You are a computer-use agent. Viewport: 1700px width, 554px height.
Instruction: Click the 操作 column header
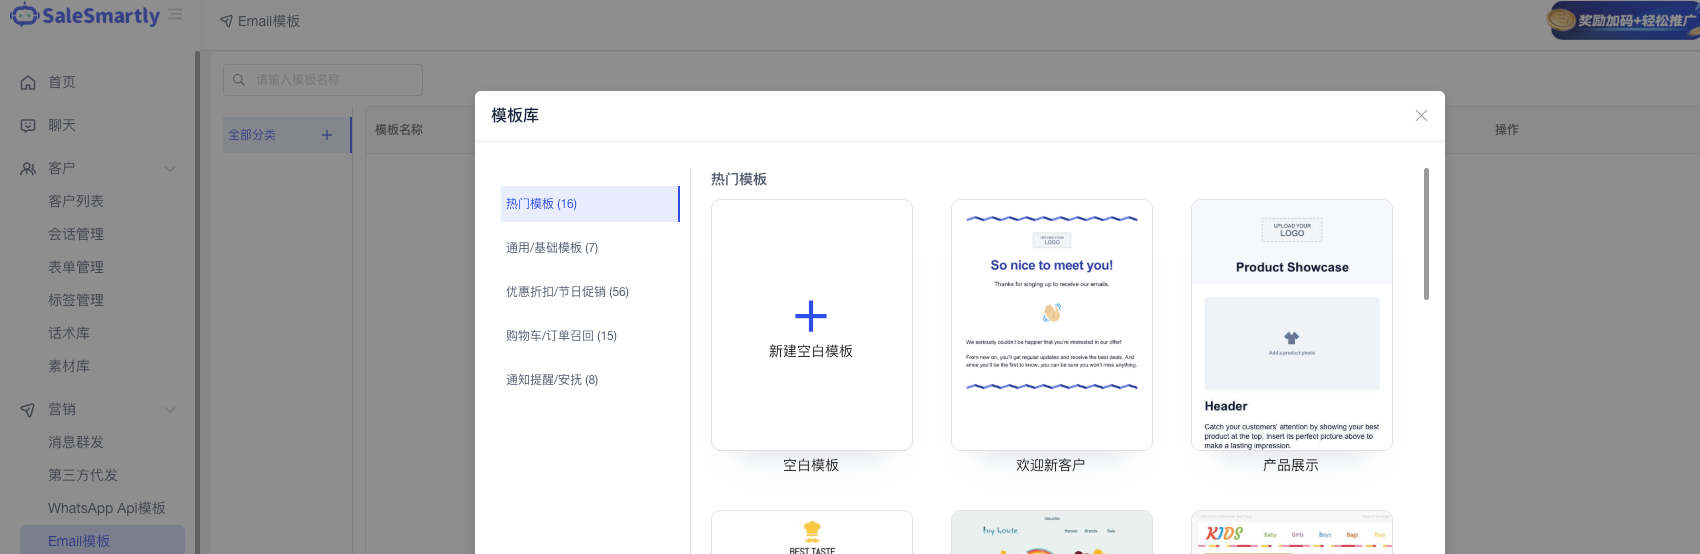pyautogui.click(x=1507, y=130)
